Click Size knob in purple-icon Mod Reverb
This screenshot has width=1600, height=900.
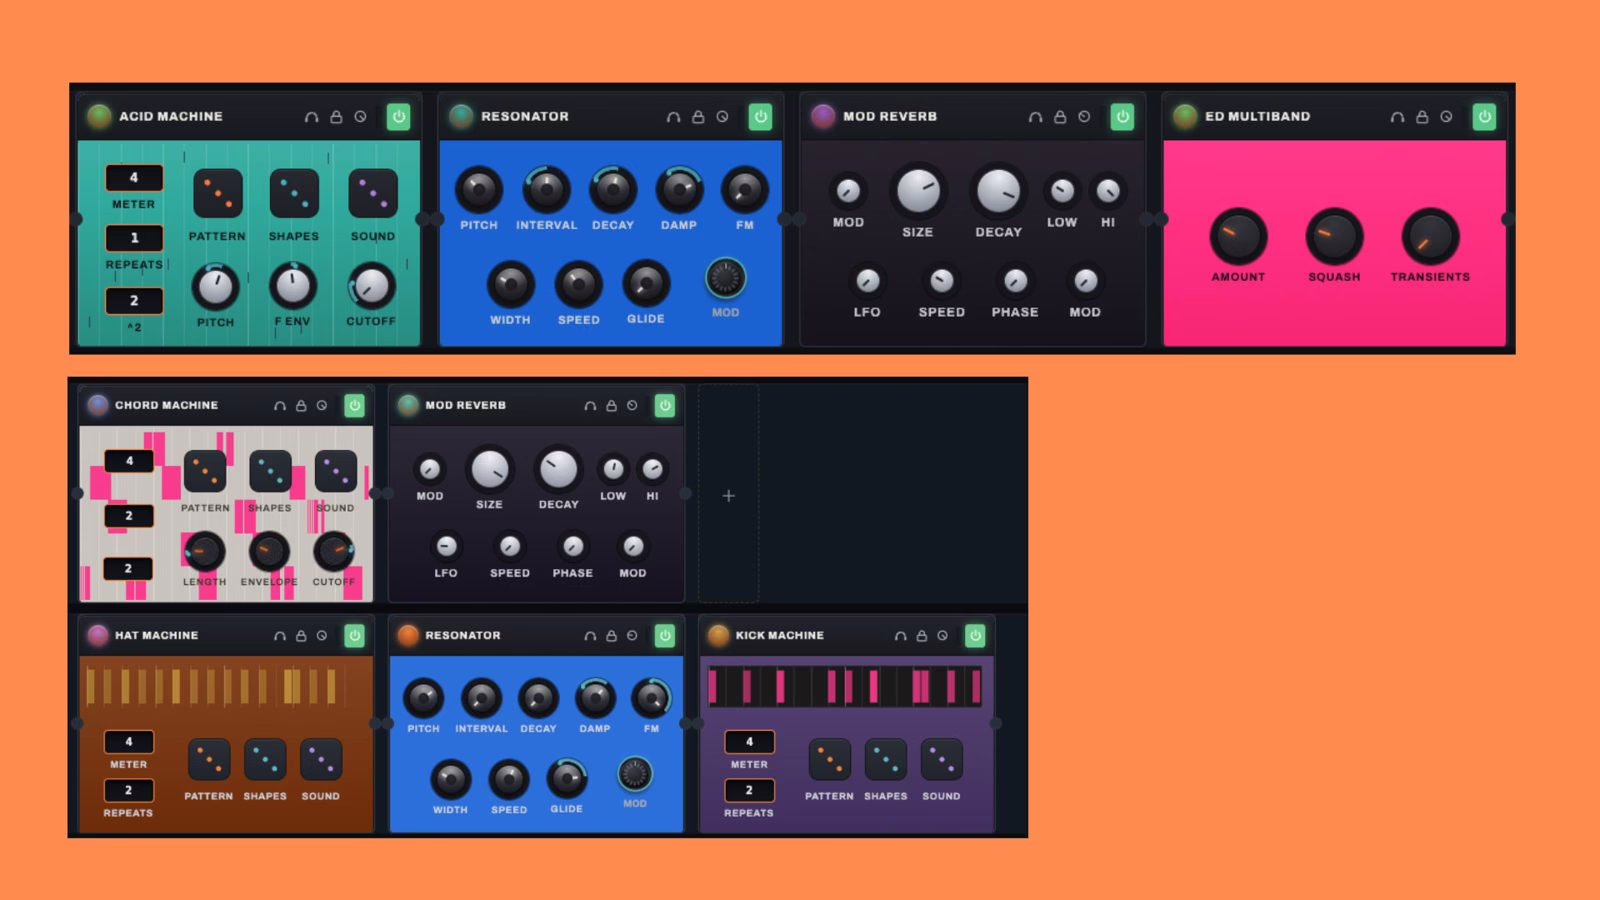click(918, 191)
